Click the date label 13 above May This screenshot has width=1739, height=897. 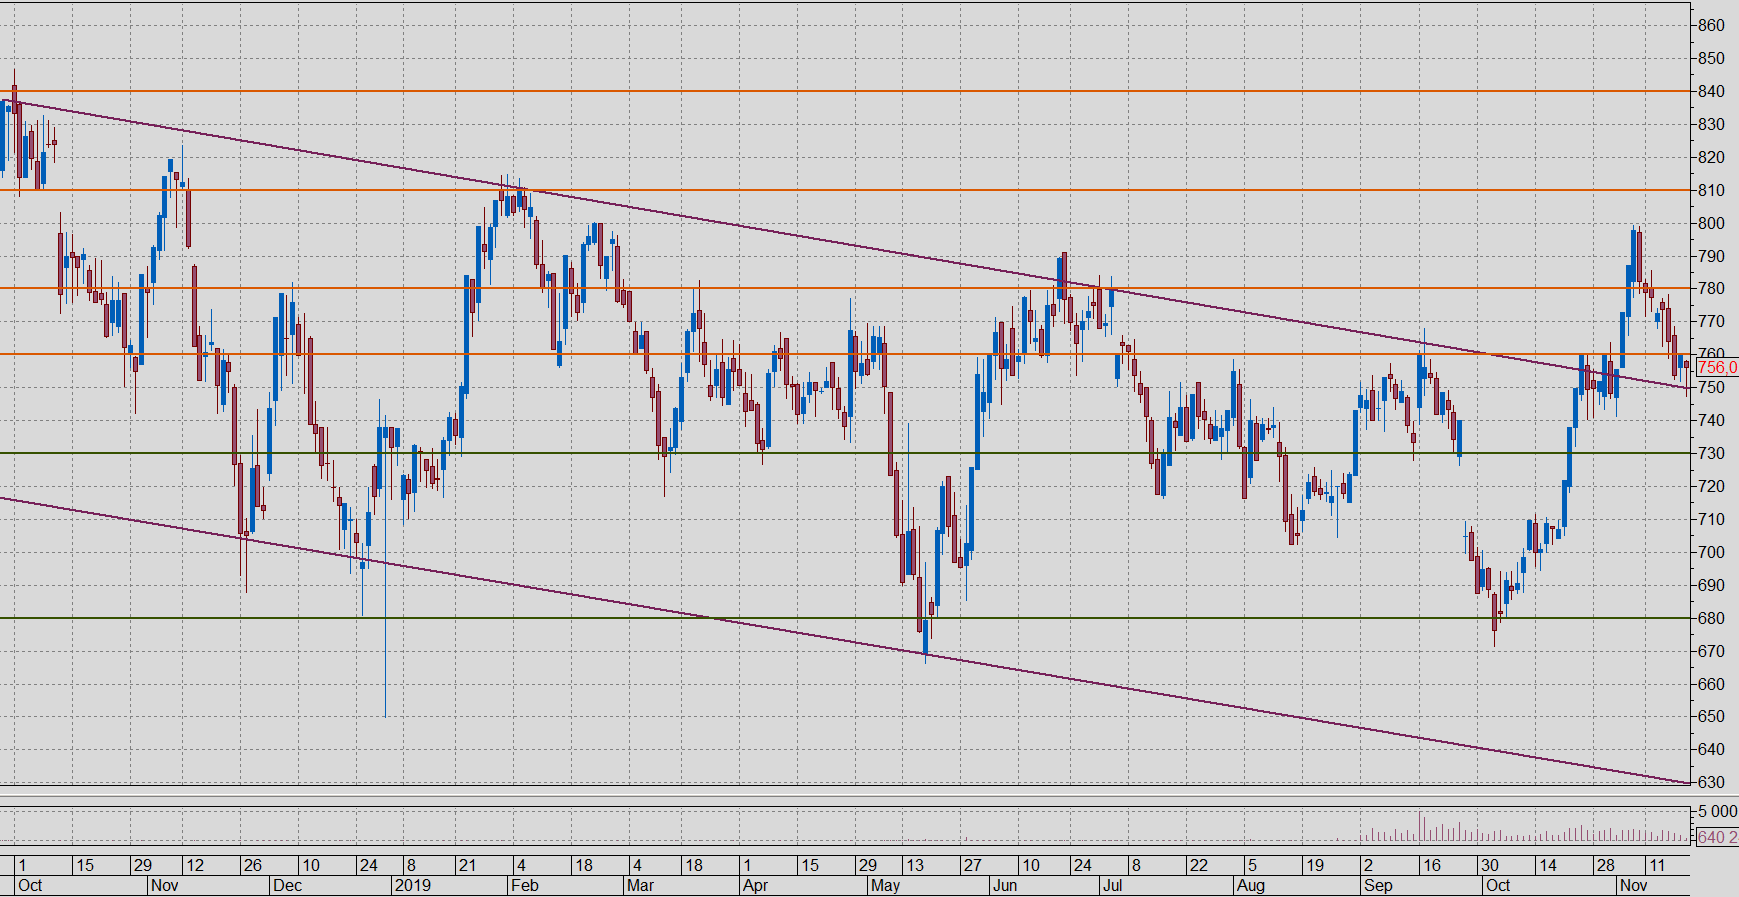tap(914, 865)
